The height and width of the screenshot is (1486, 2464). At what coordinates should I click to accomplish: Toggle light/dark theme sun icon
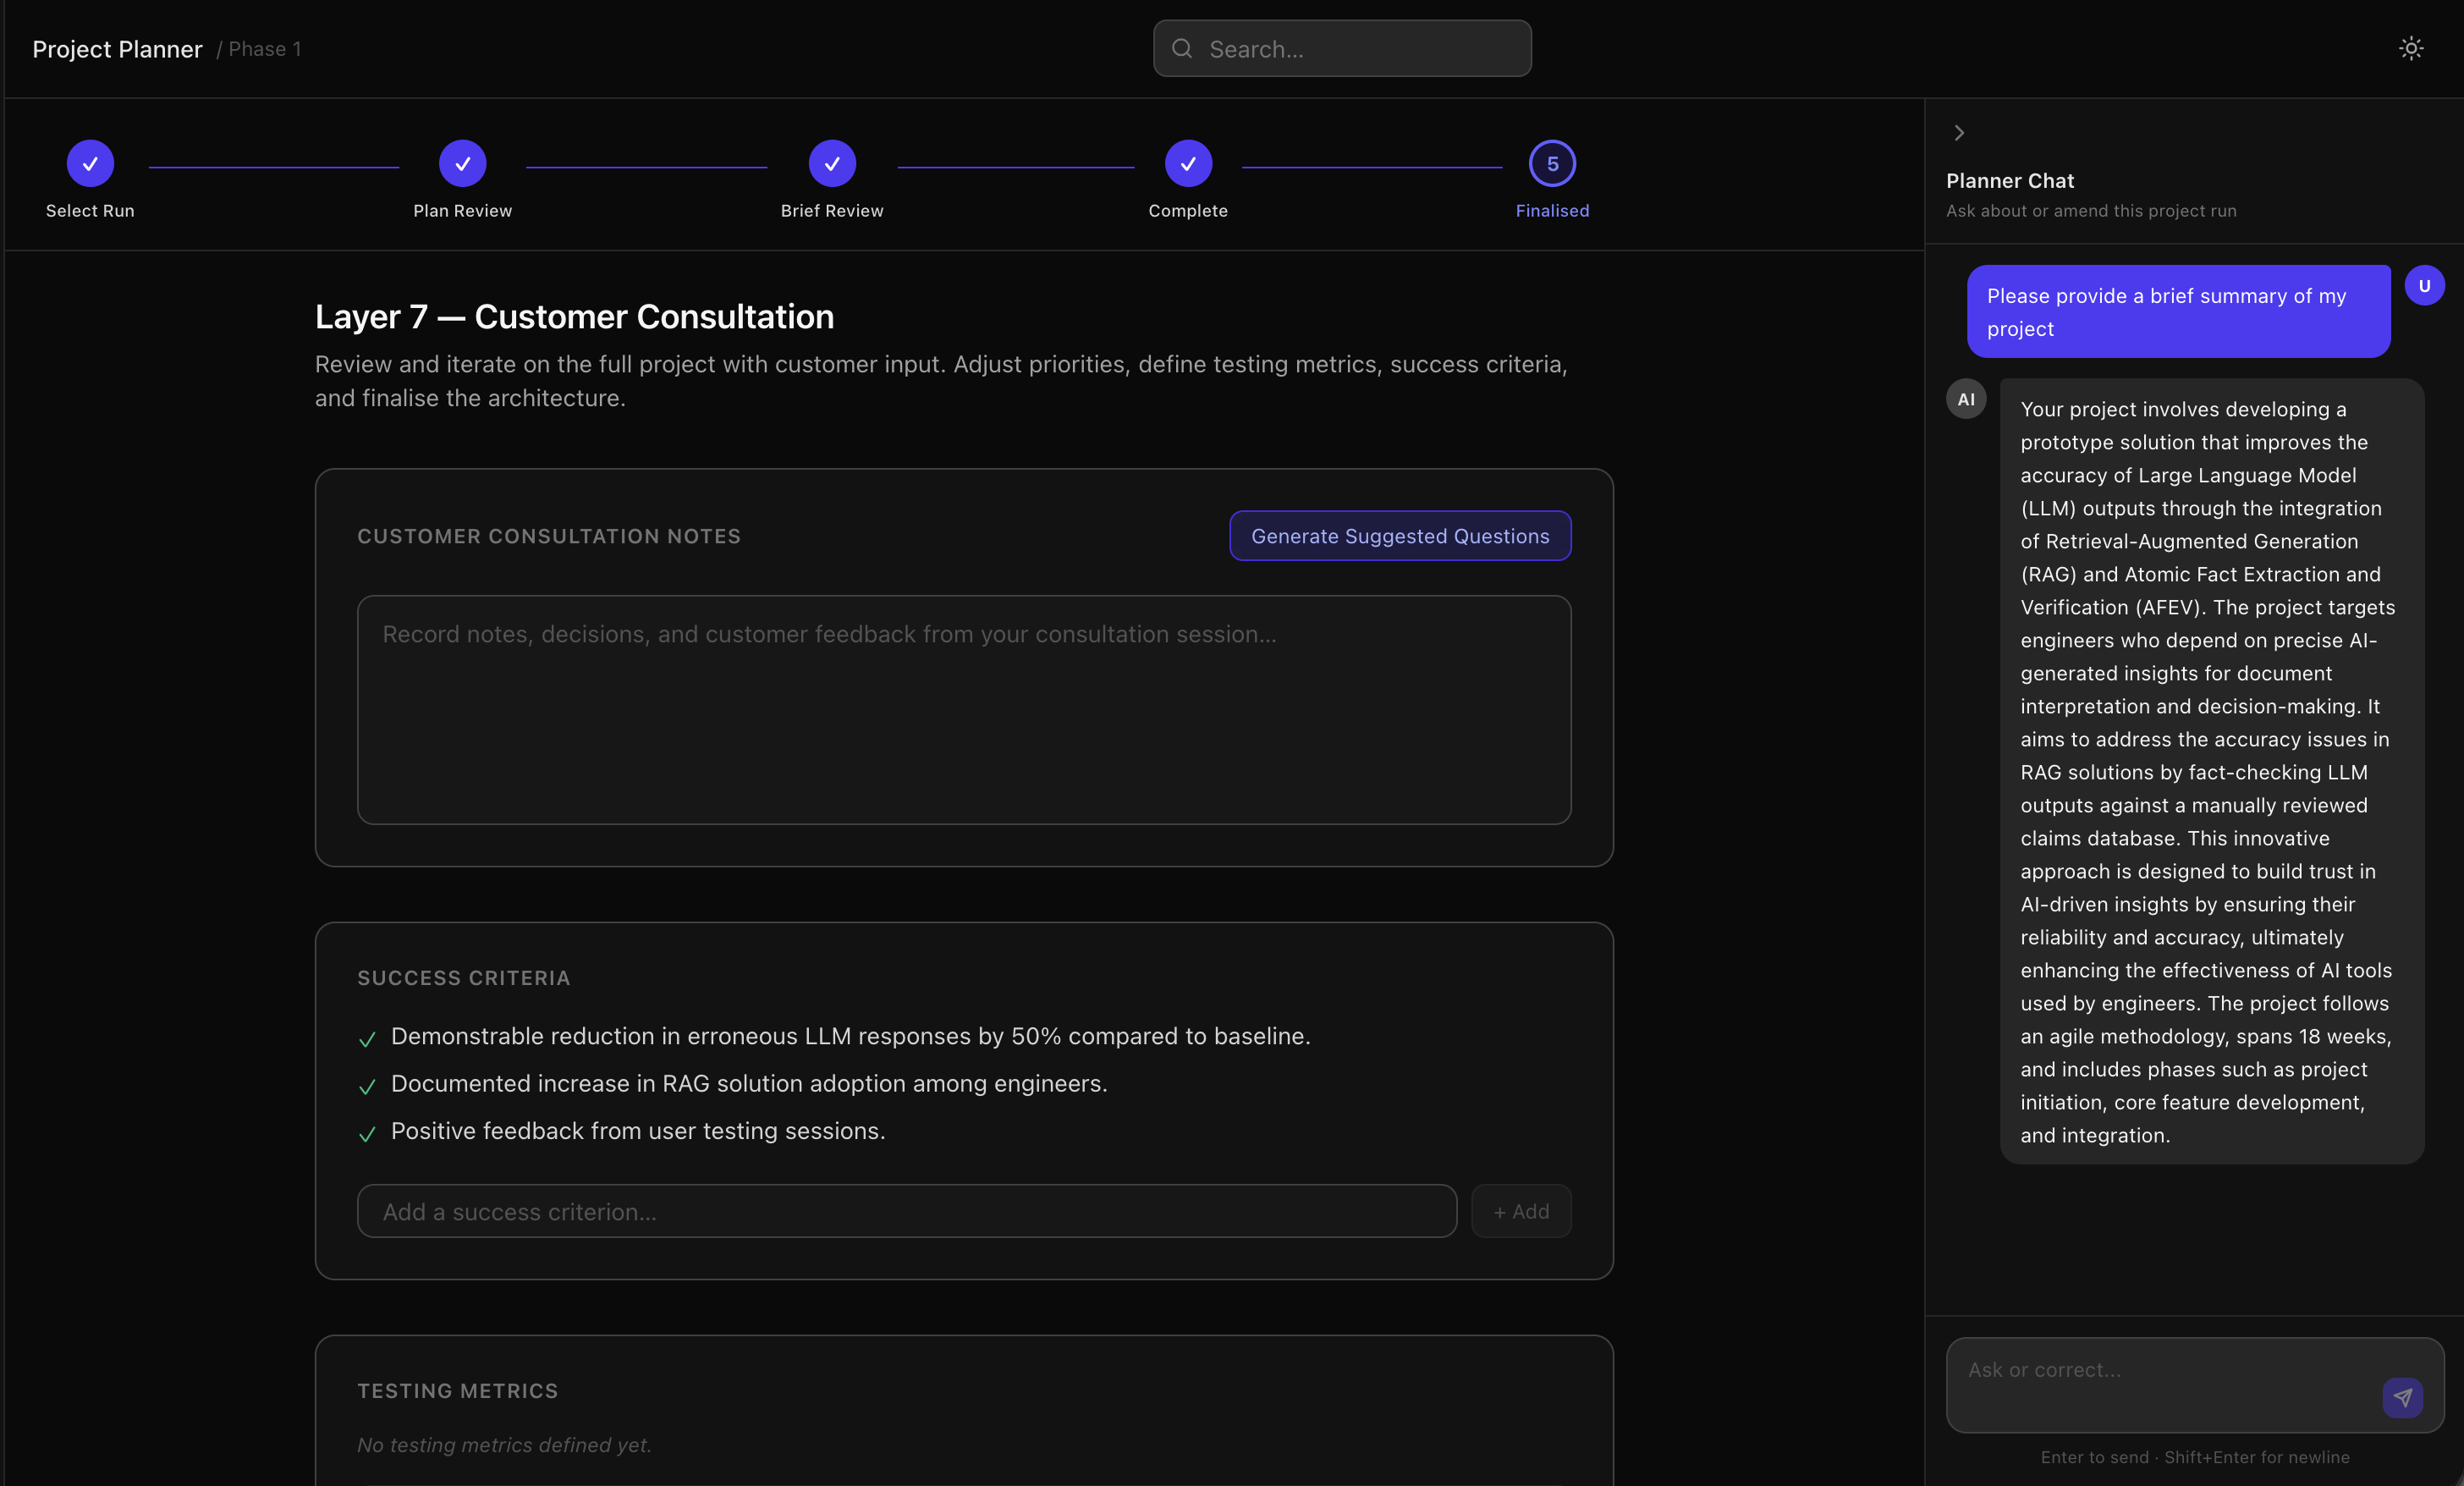point(2411,48)
